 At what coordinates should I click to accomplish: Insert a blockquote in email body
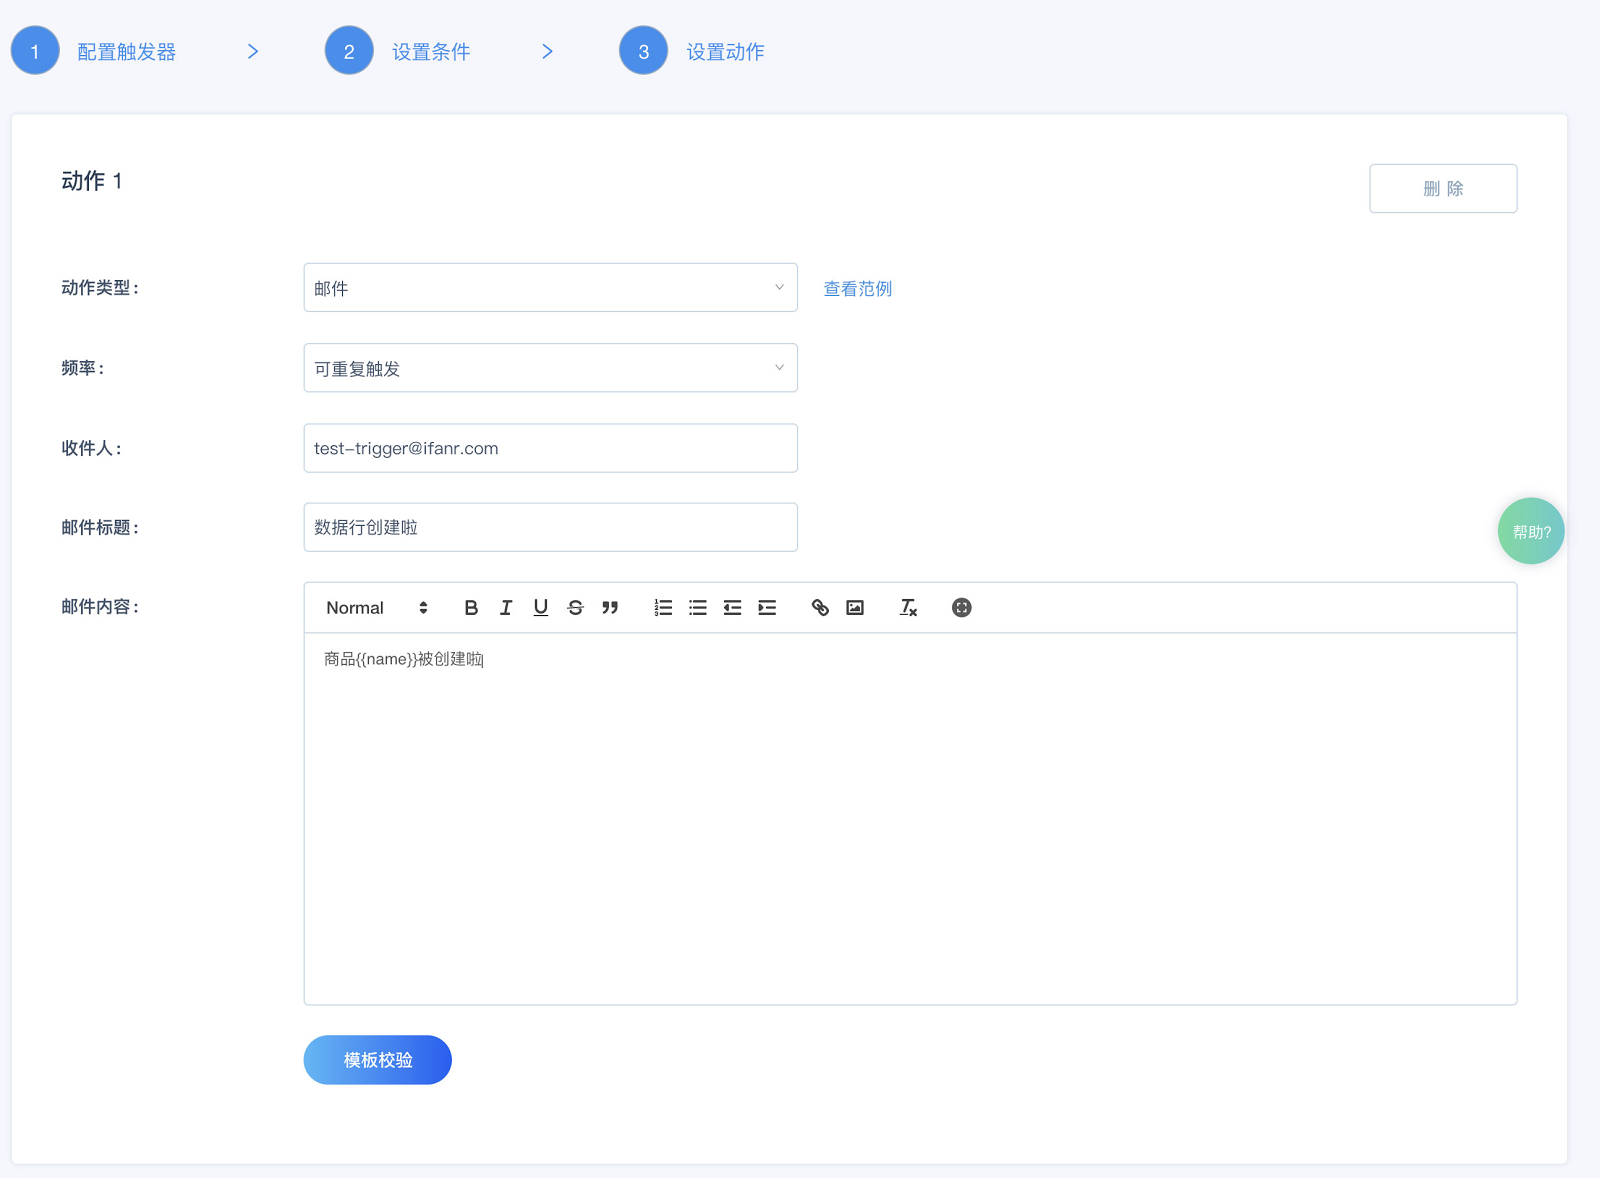[610, 608]
